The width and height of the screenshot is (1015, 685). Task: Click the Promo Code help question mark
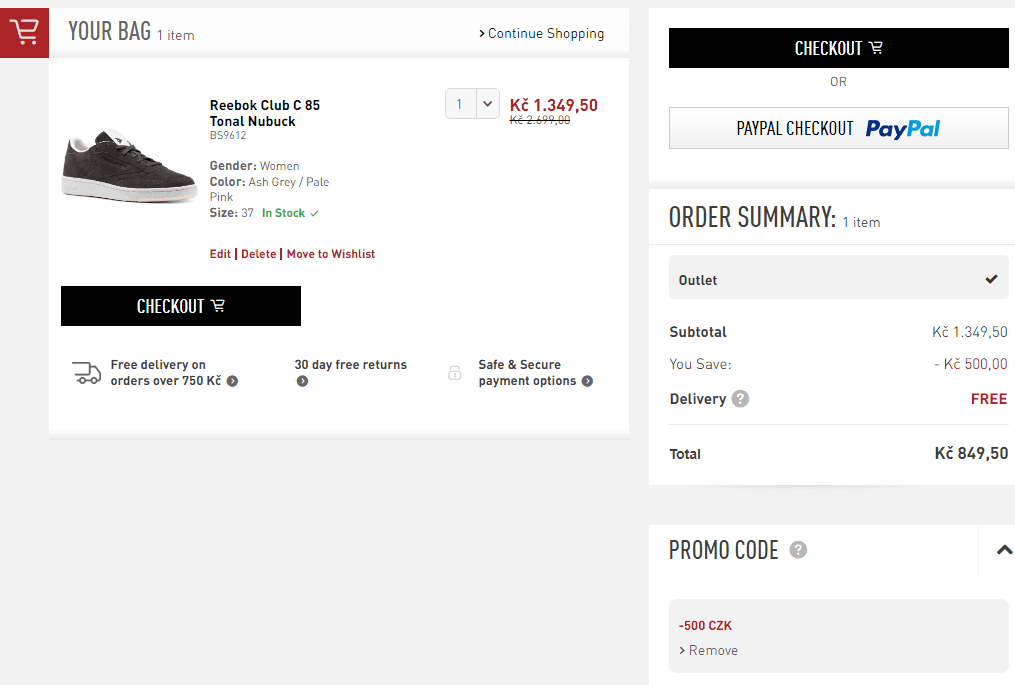[x=798, y=549]
